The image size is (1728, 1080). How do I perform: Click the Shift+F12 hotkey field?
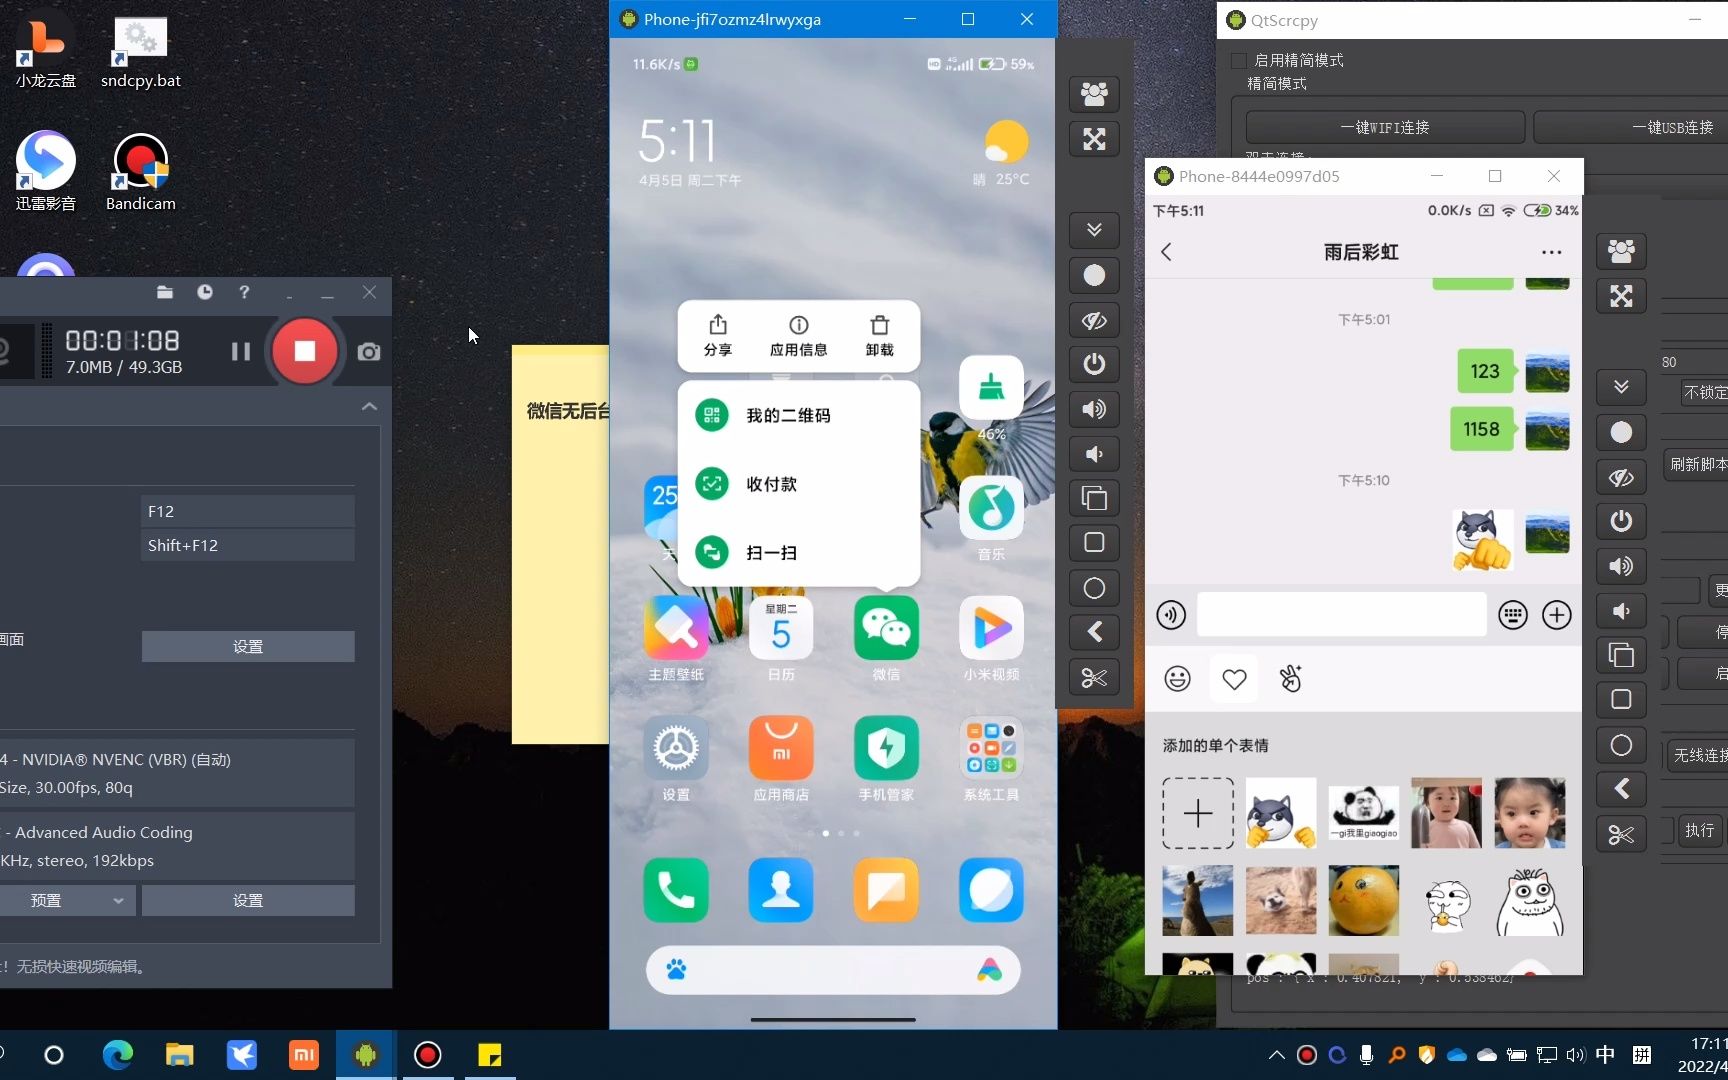click(x=248, y=545)
